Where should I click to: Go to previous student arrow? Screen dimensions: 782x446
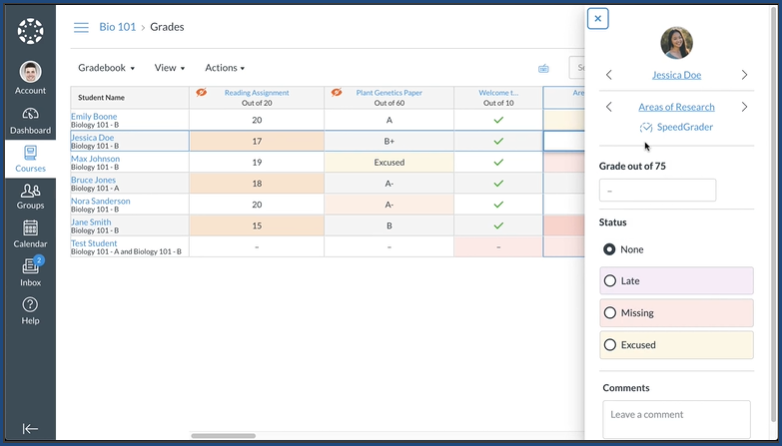(608, 75)
